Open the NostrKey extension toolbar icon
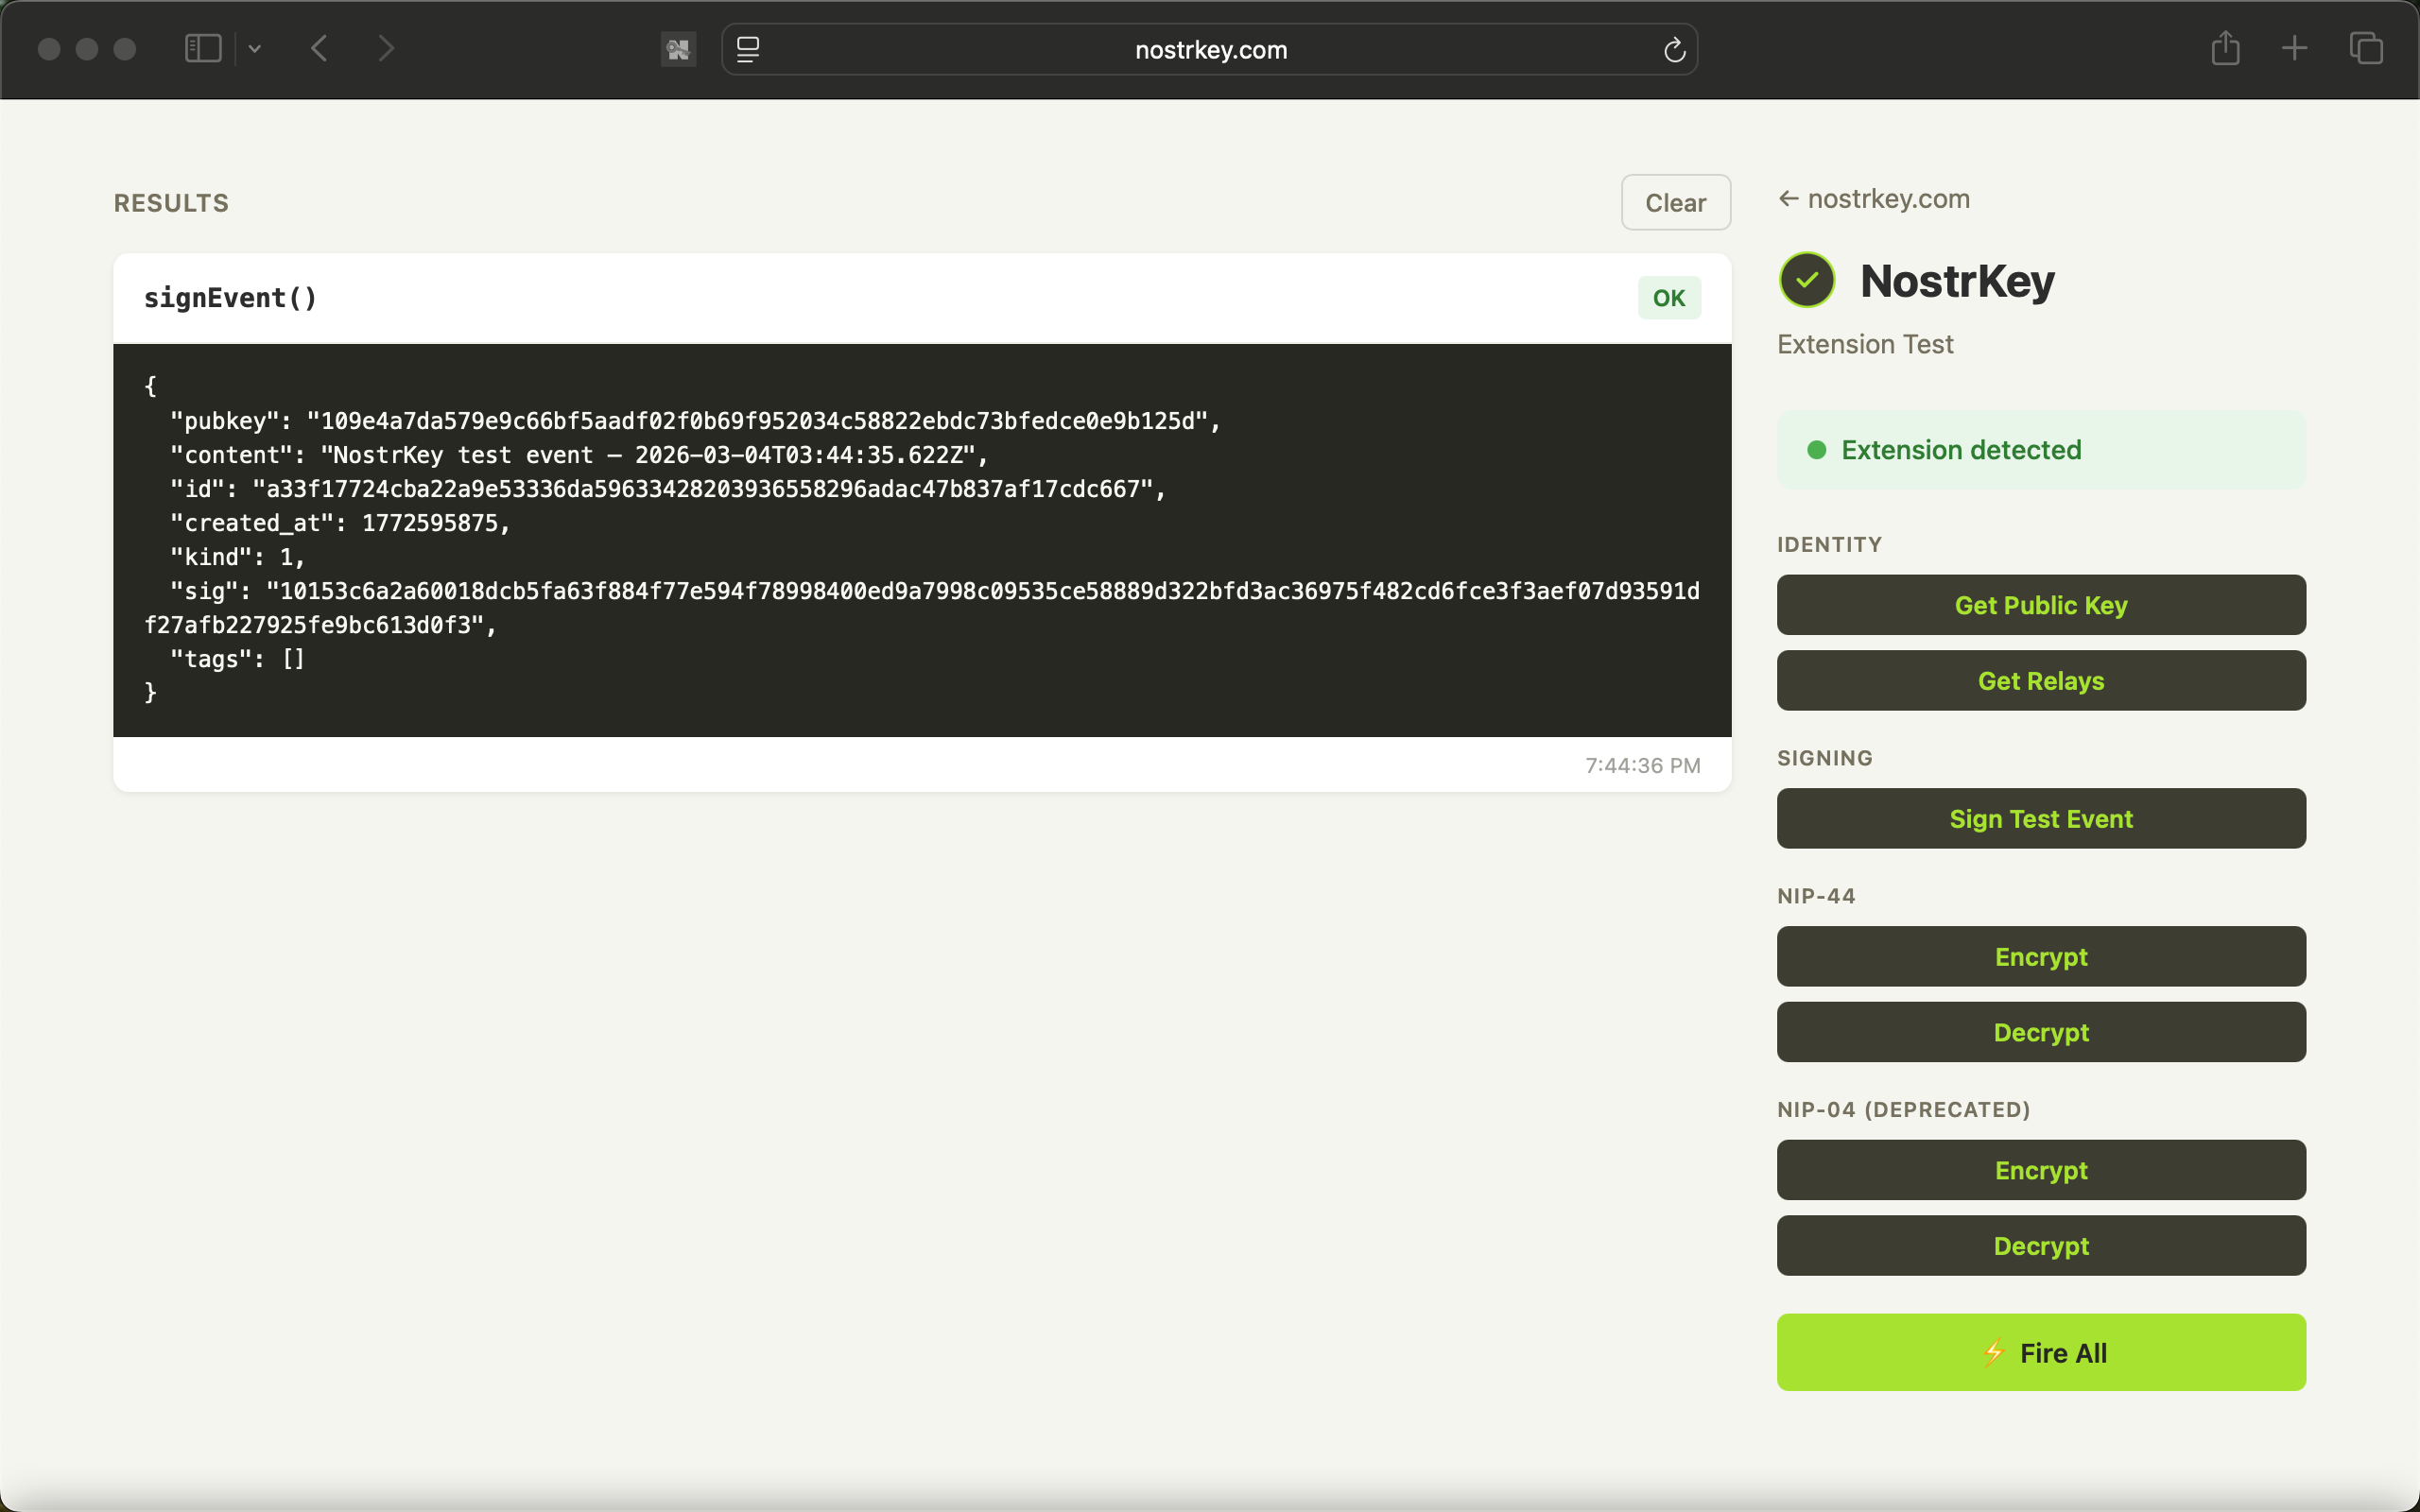 click(678, 49)
